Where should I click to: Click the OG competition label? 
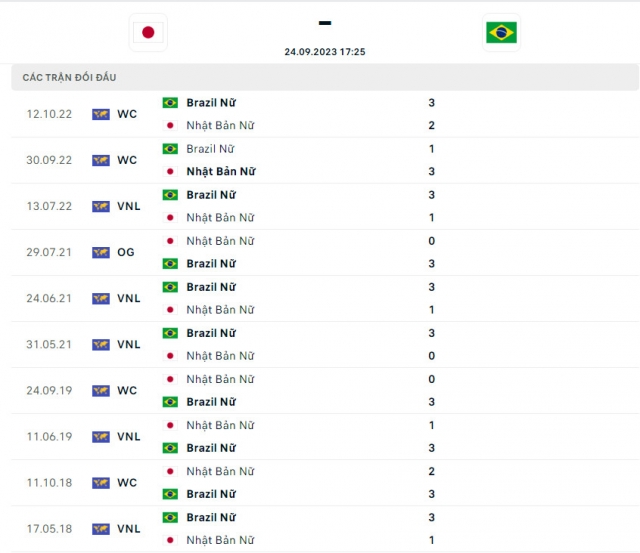(126, 252)
